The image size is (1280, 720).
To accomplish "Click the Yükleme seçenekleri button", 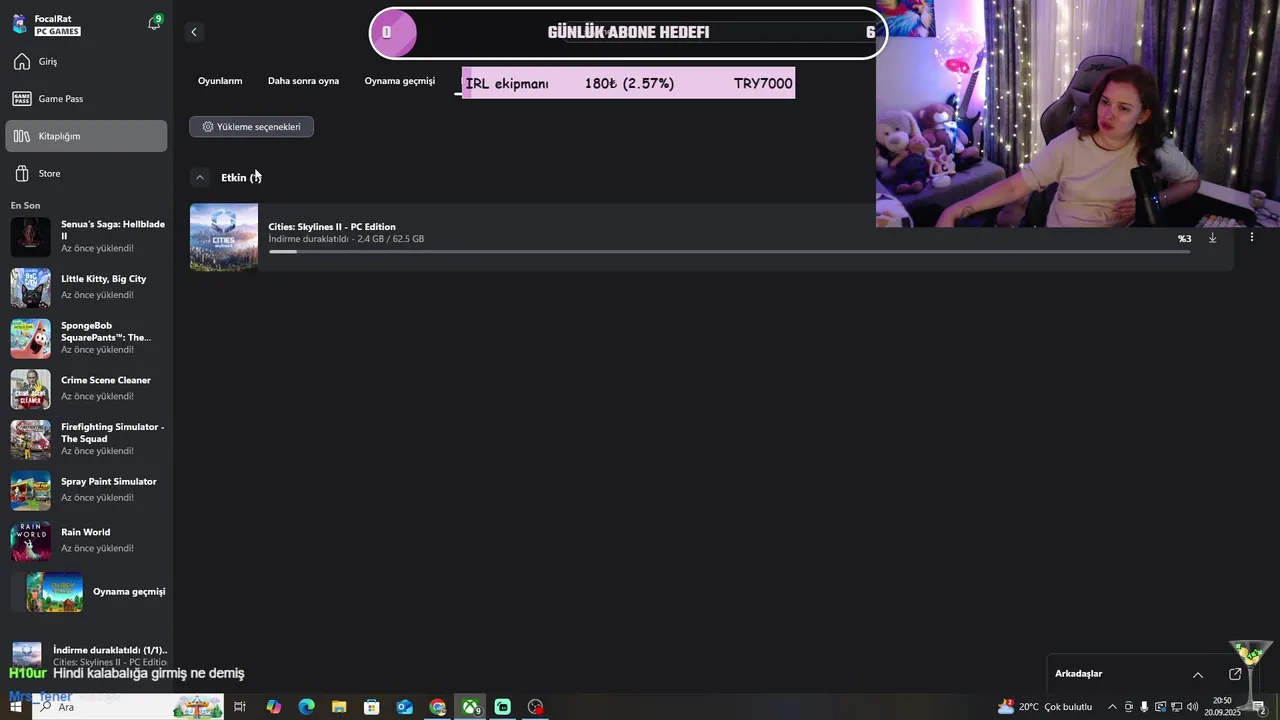I will click(251, 127).
